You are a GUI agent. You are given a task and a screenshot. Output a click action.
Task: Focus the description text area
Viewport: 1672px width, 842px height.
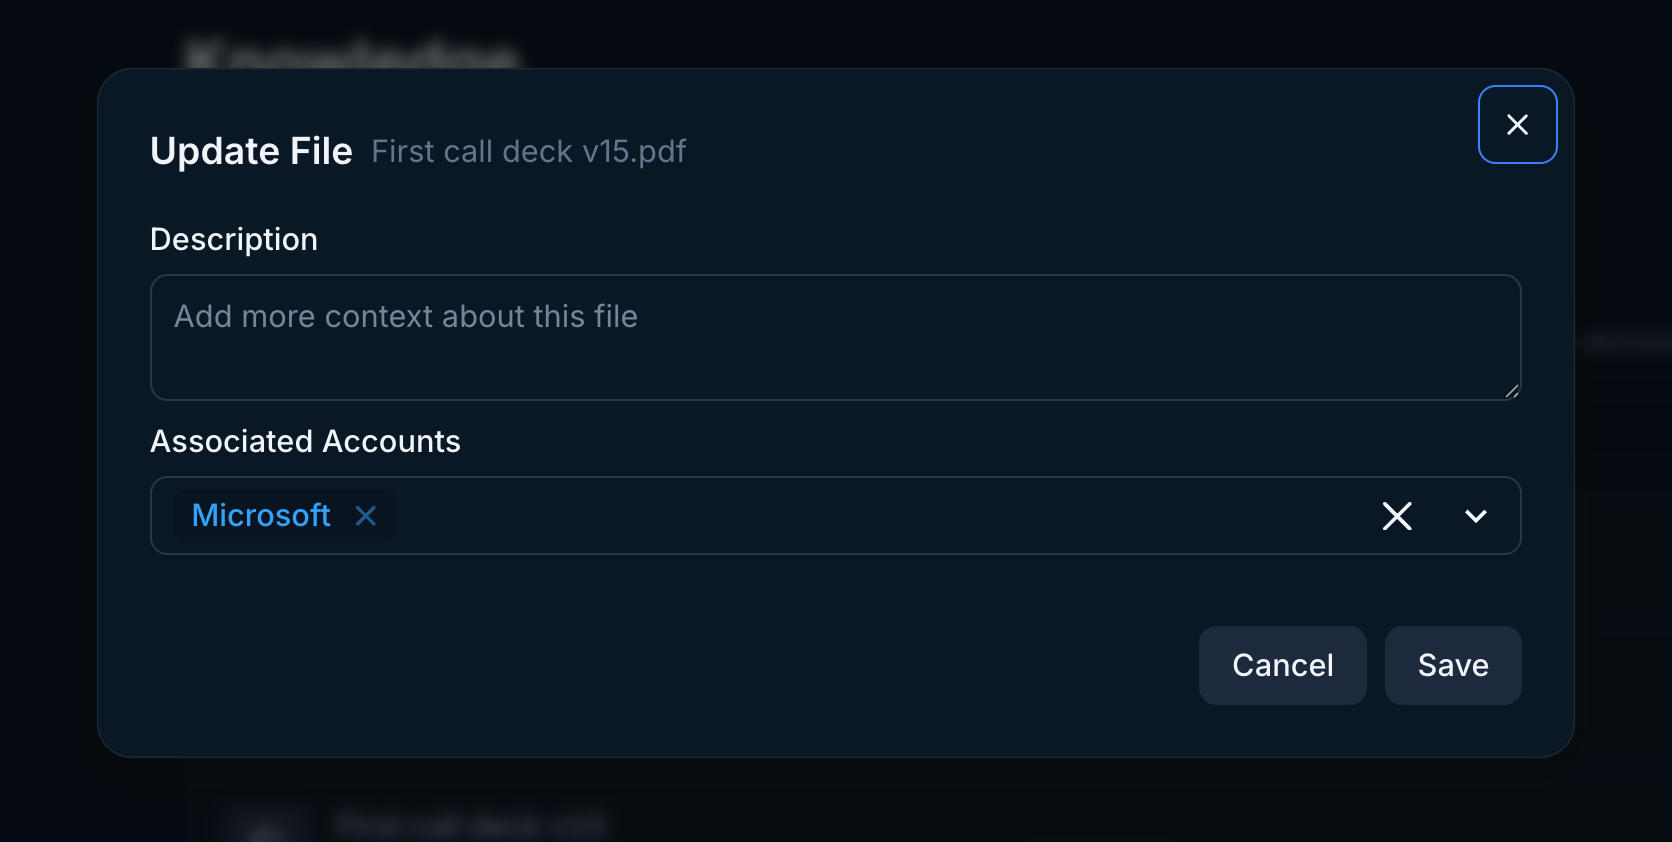pyautogui.click(x=835, y=337)
